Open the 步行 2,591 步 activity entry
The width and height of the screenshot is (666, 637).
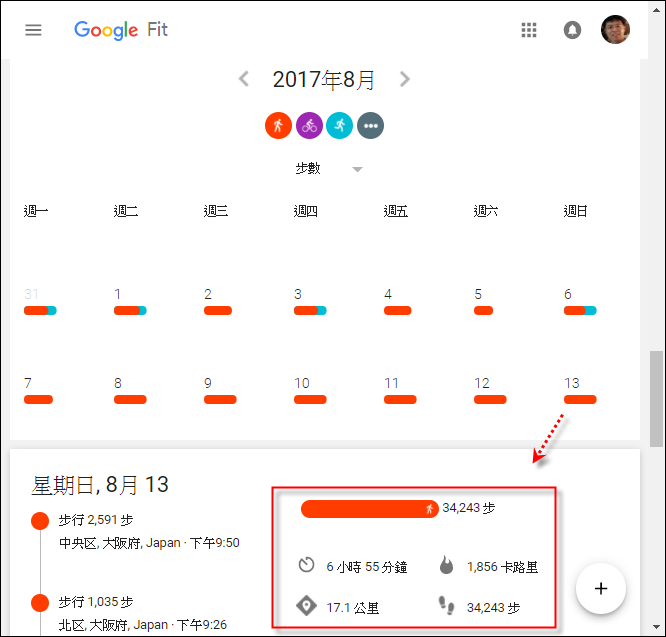96,520
